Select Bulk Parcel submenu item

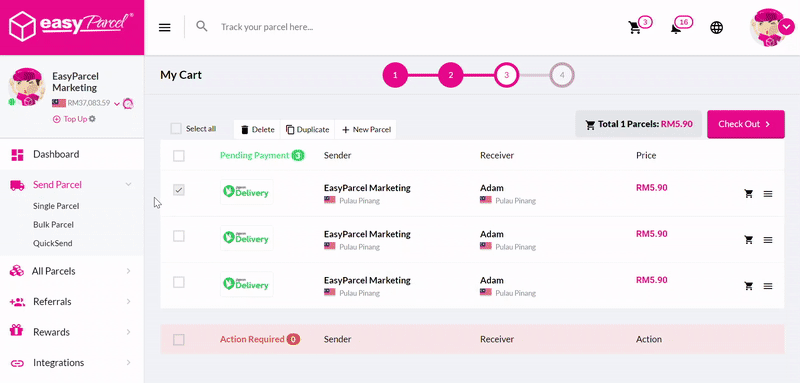pyautogui.click(x=54, y=224)
